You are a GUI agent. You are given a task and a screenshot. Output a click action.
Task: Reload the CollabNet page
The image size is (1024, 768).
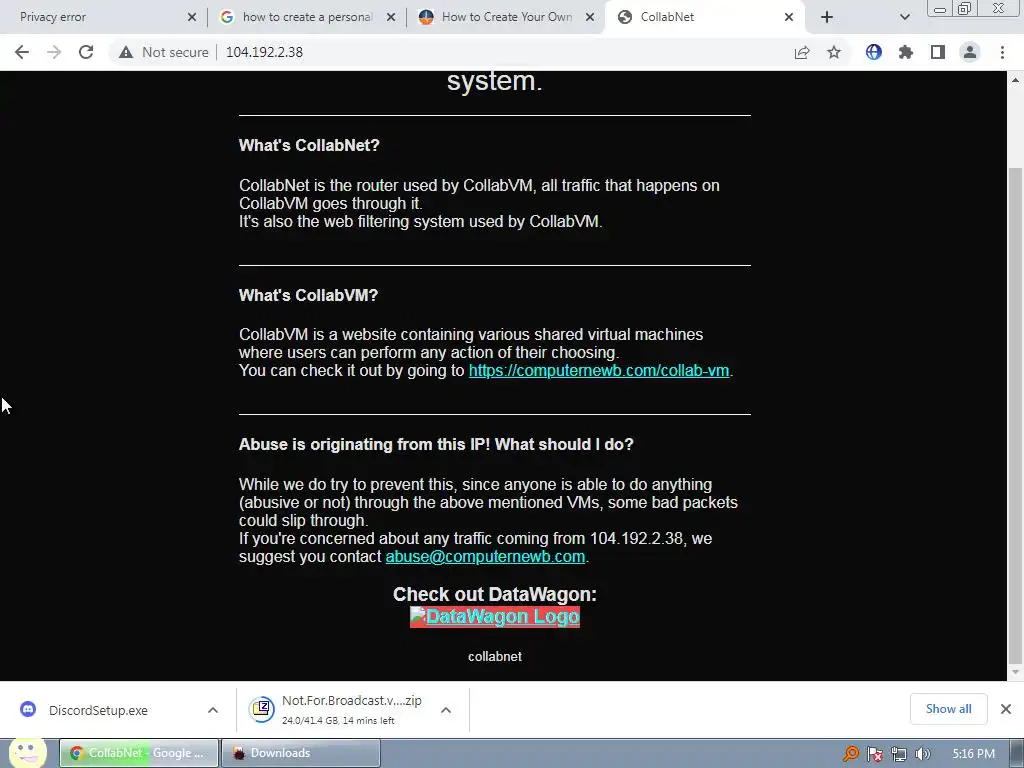pos(86,52)
